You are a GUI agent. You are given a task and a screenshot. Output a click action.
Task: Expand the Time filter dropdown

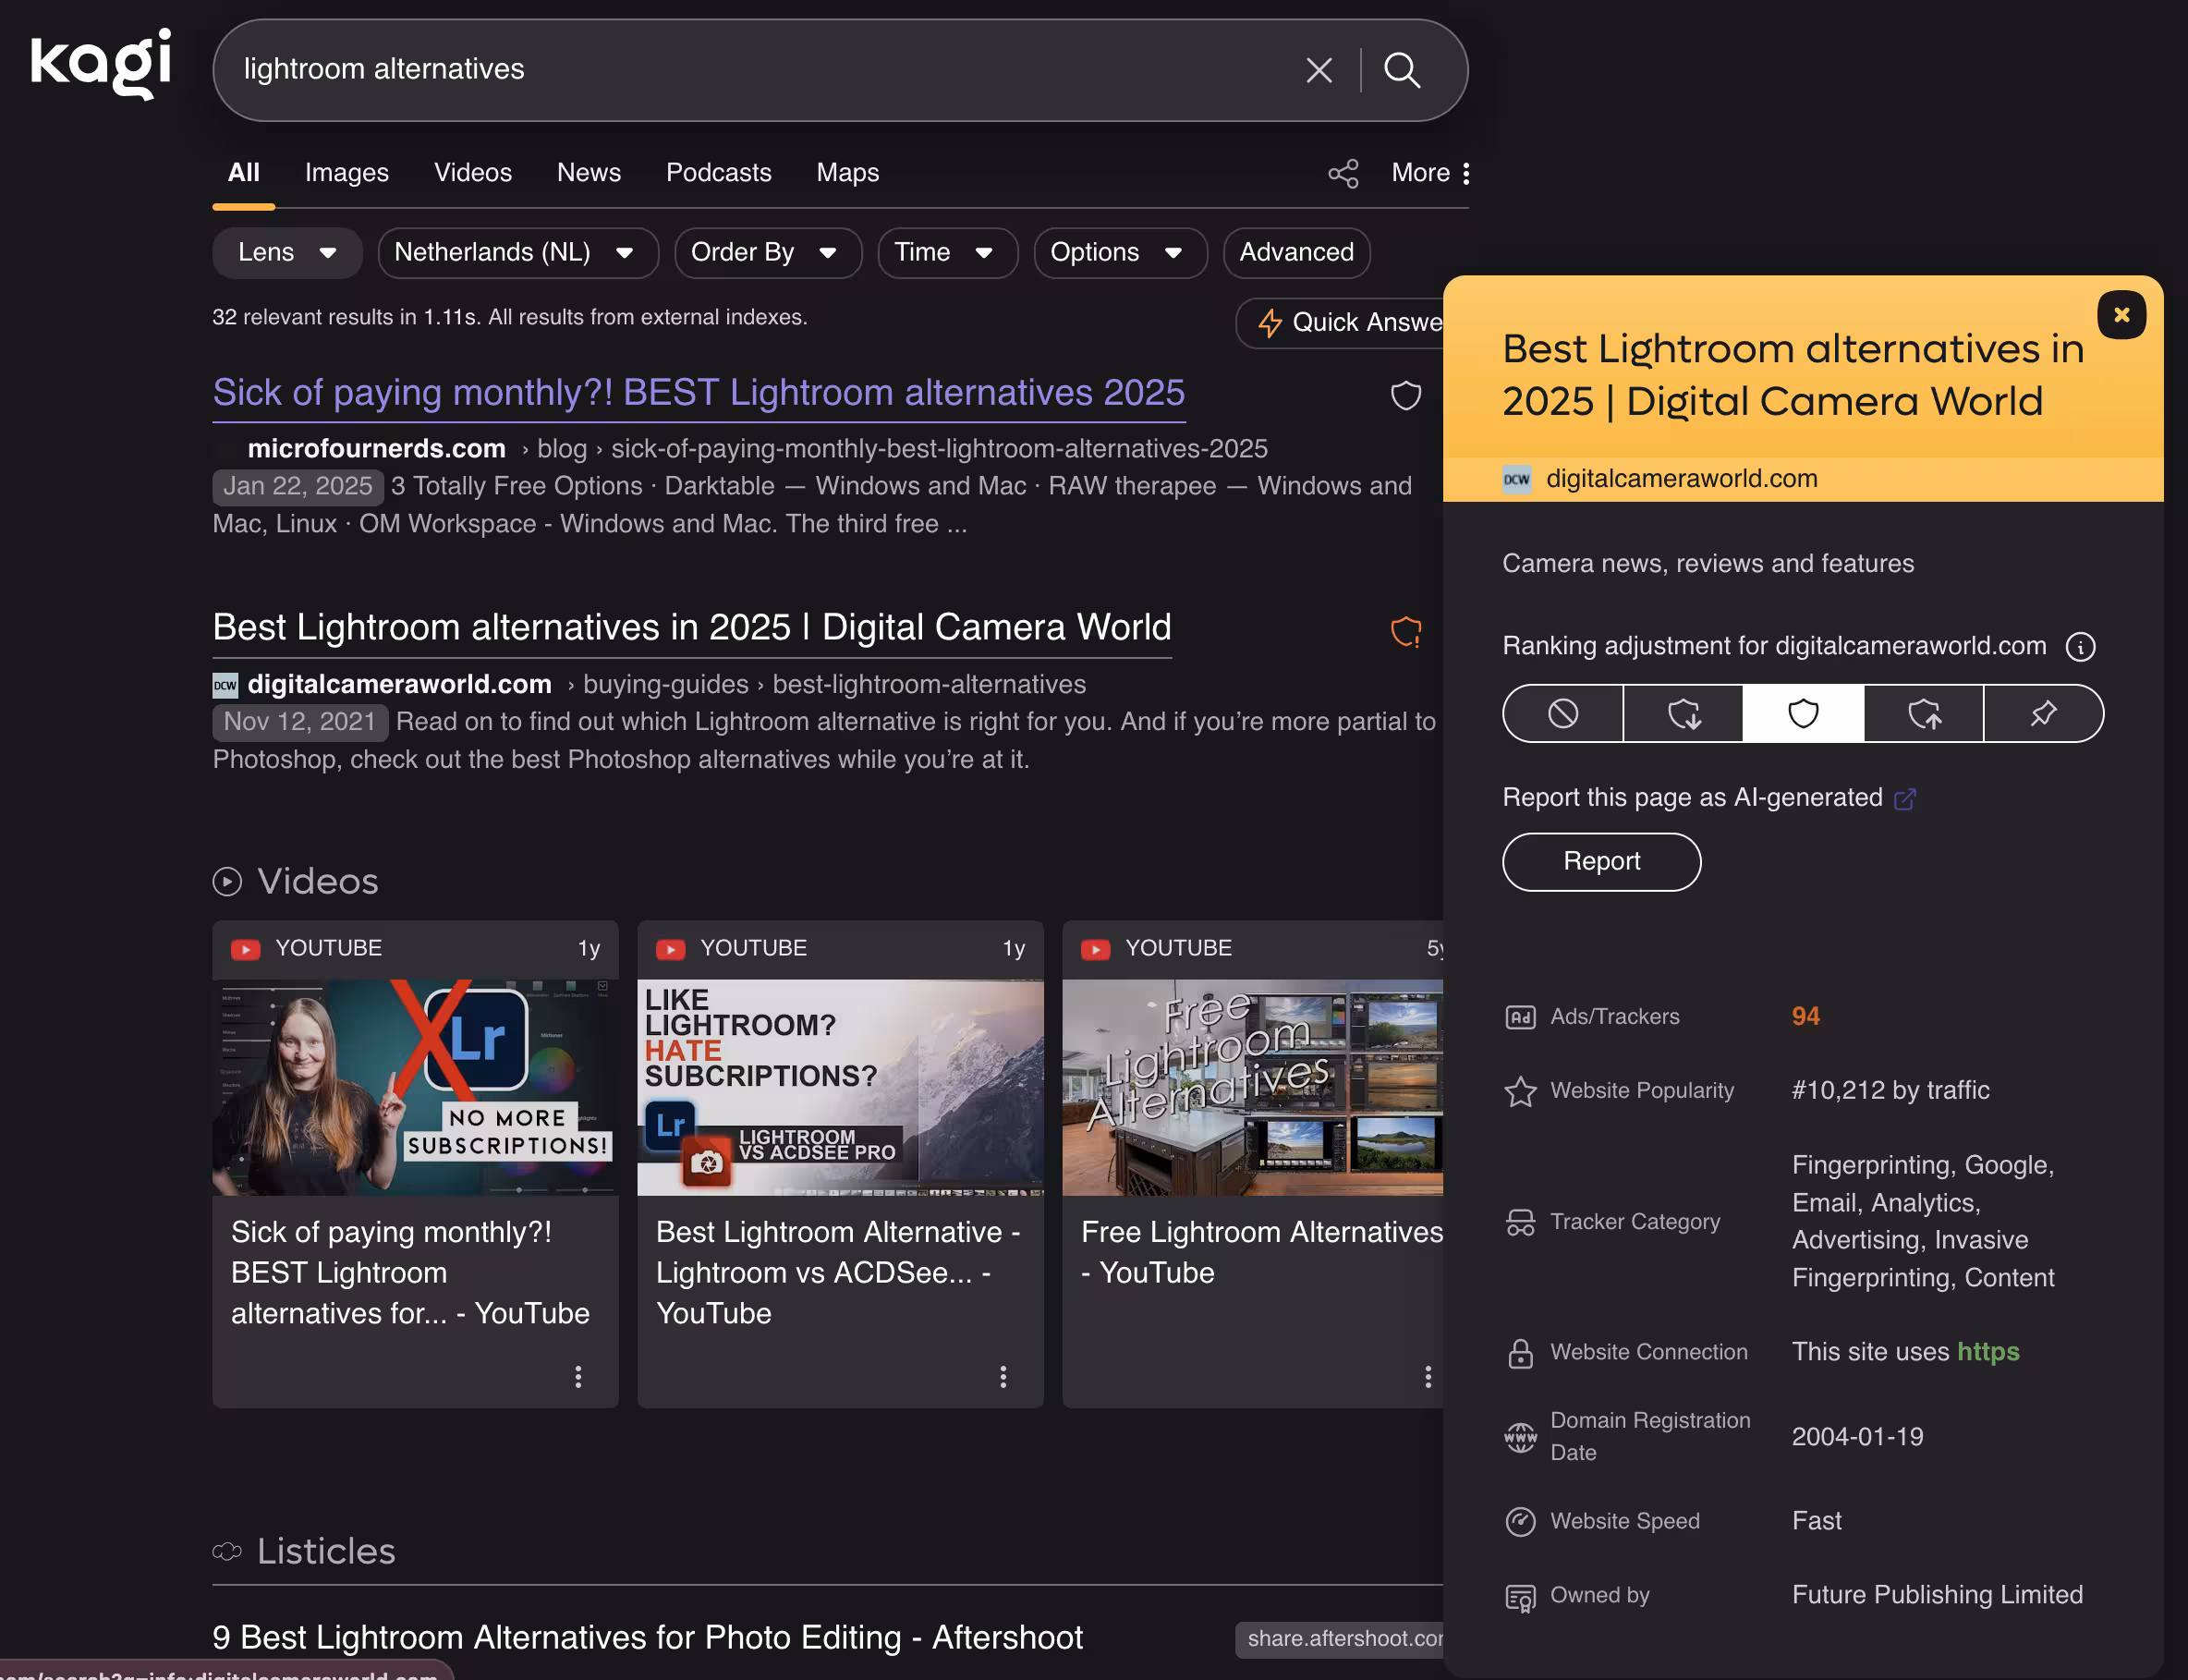[x=947, y=253]
